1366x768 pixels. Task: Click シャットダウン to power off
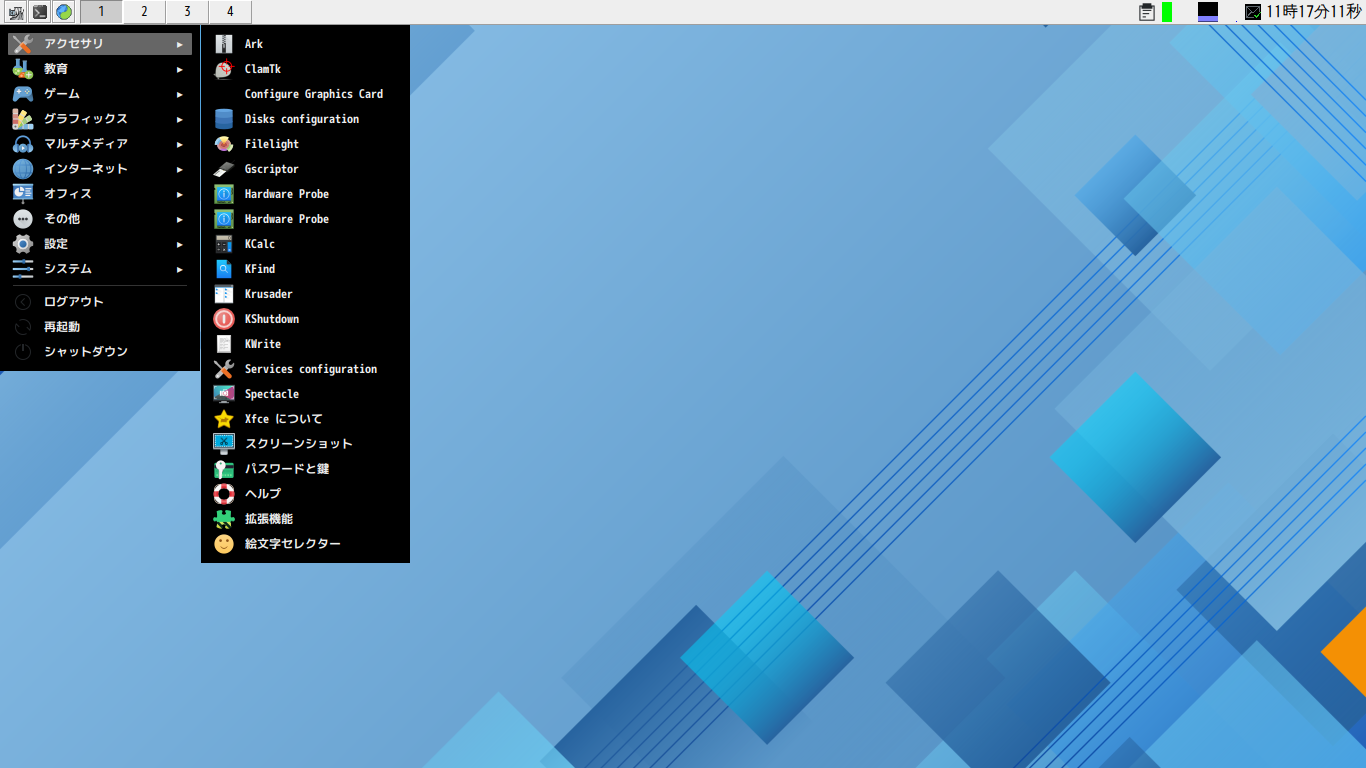click(x=100, y=352)
